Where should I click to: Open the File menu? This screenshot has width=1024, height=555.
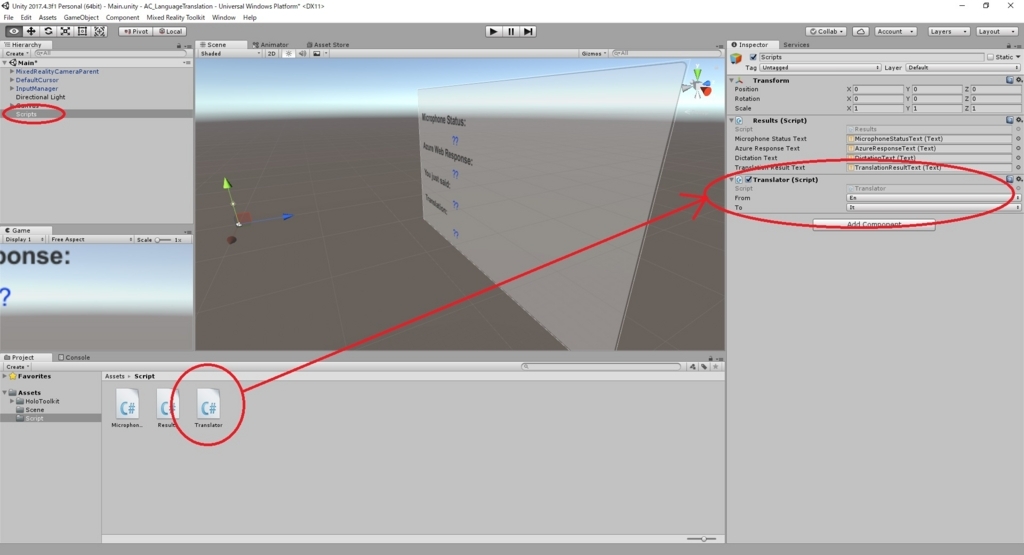tap(8, 18)
